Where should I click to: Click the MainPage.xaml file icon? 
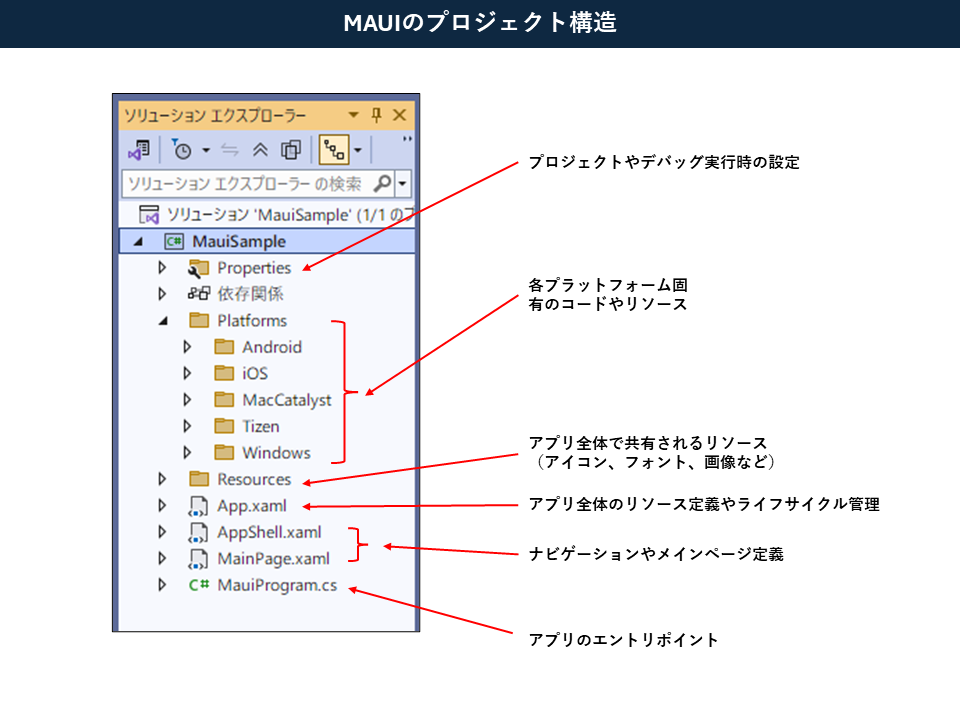[198, 559]
